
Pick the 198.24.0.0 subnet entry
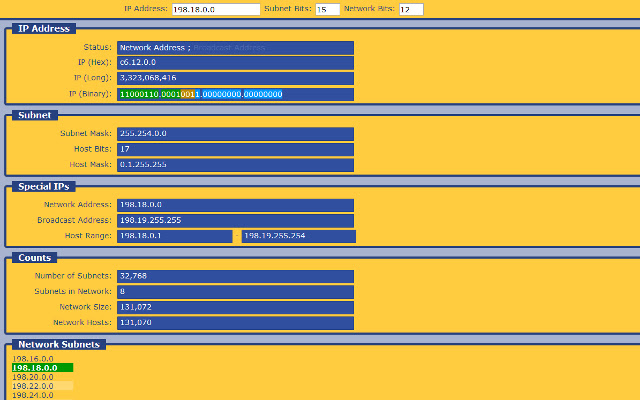[x=33, y=395]
